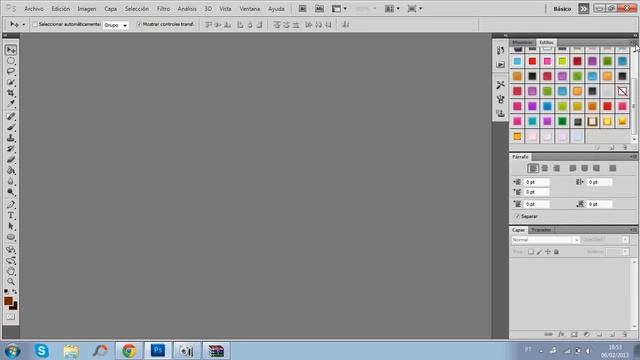
Task: Select the Lasso tool
Action: click(x=11, y=71)
